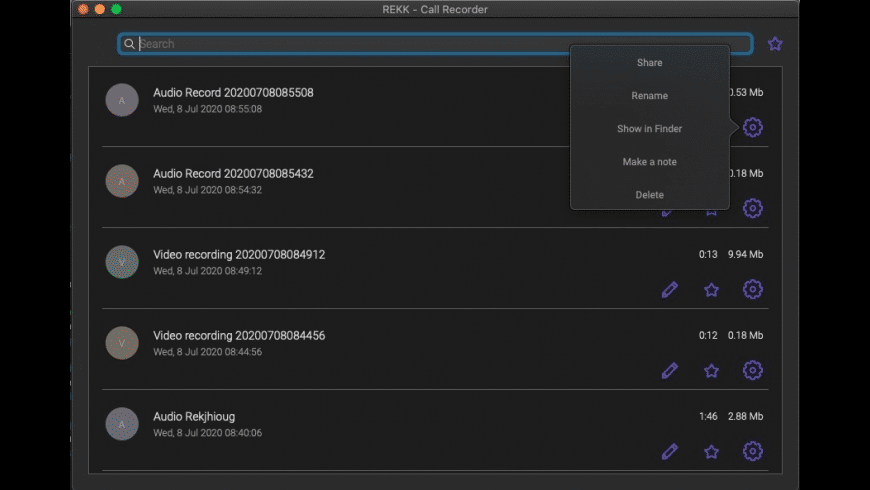Favorite Audio Rekjhioug with its star
This screenshot has height=490, width=870.
(x=711, y=452)
